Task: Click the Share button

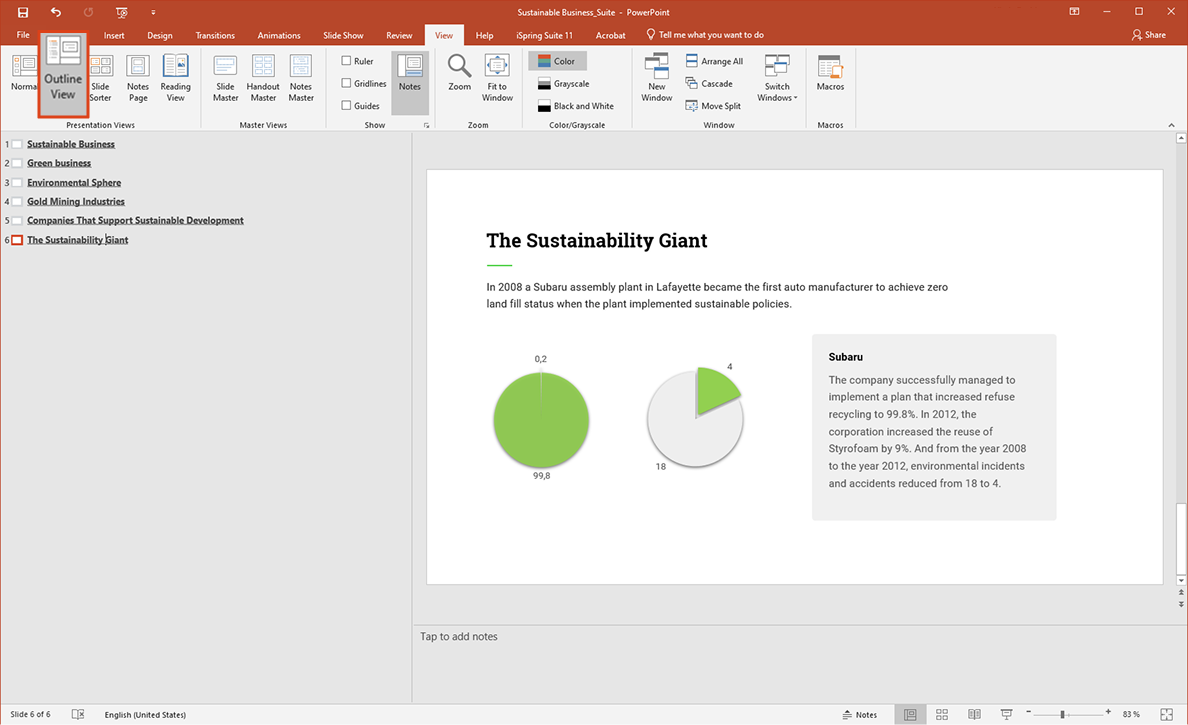Action: click(x=1149, y=34)
